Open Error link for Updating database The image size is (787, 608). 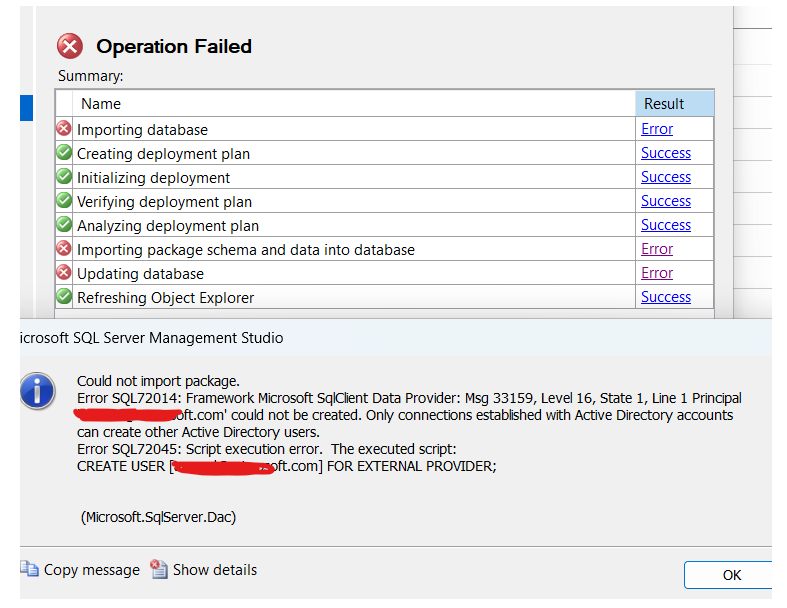click(x=657, y=273)
